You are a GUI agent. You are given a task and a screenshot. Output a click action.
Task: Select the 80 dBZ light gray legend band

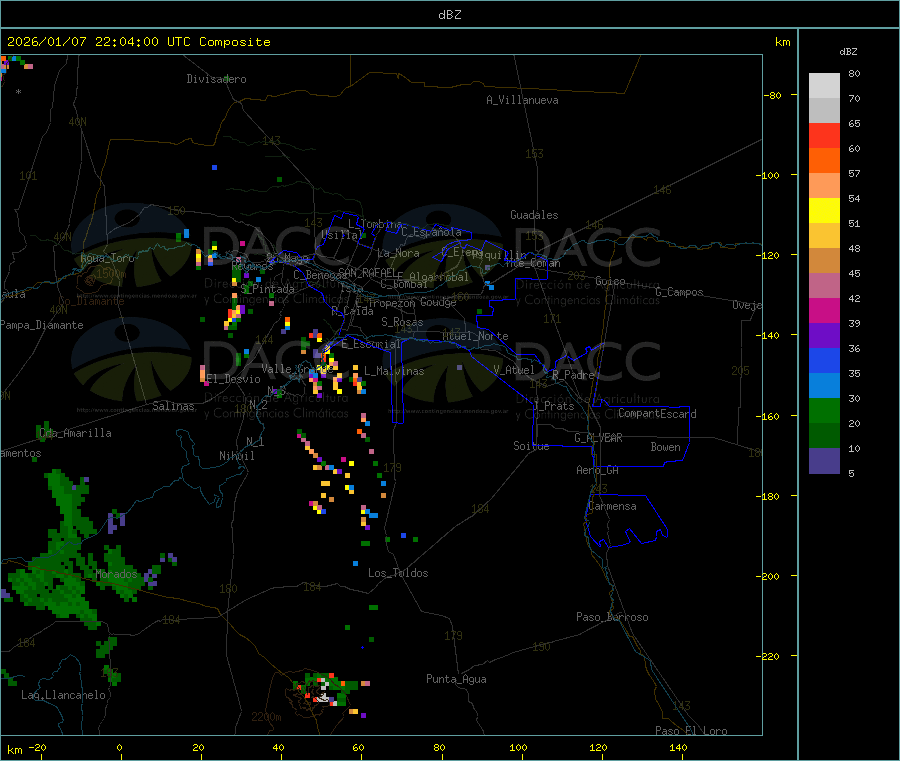824,86
